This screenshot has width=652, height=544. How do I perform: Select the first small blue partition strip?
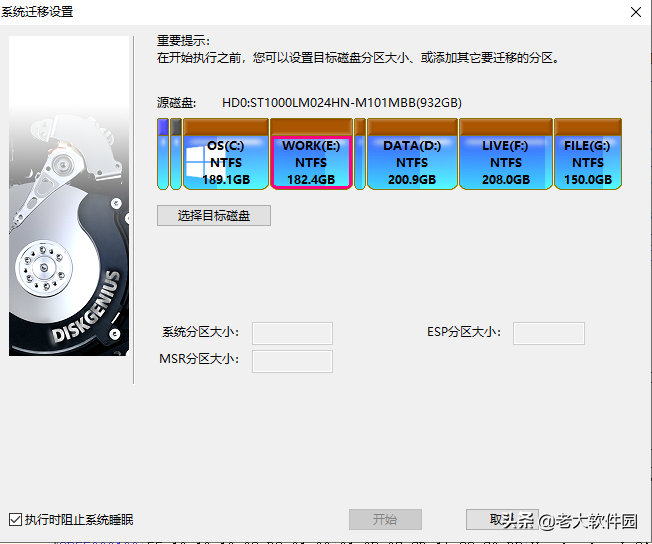click(163, 154)
